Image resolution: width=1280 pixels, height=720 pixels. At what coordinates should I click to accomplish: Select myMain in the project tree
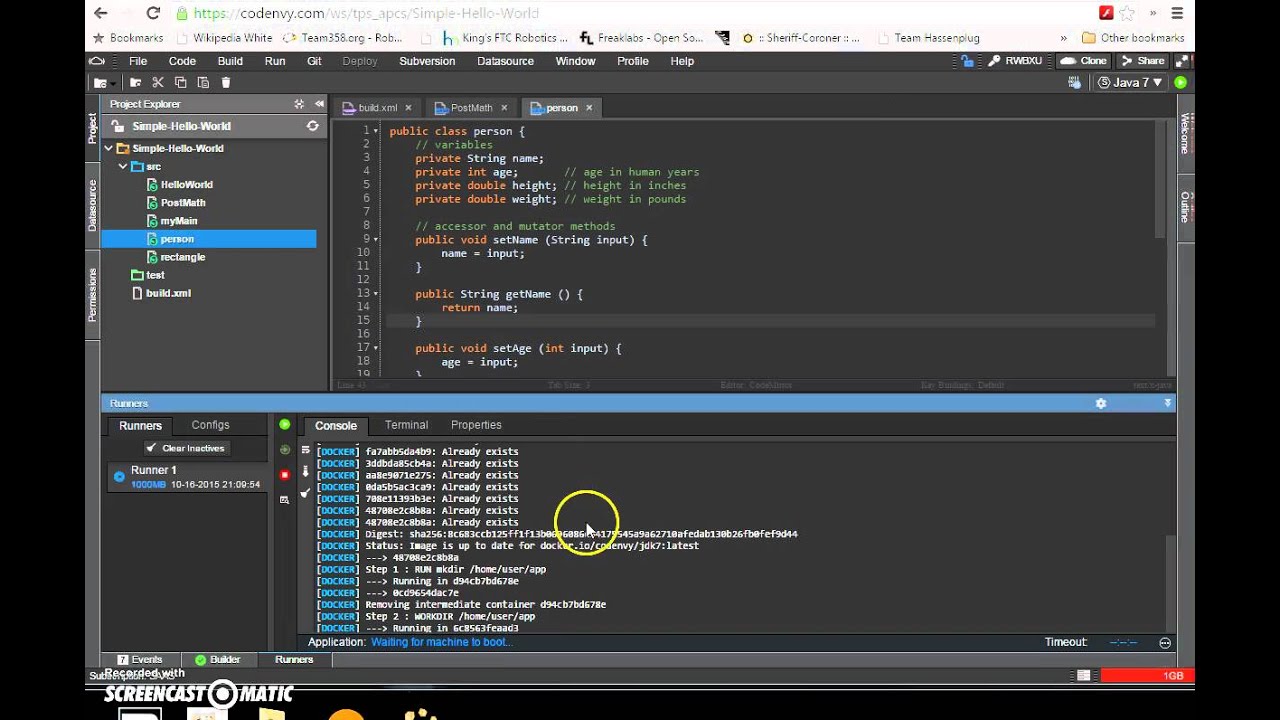click(x=178, y=221)
